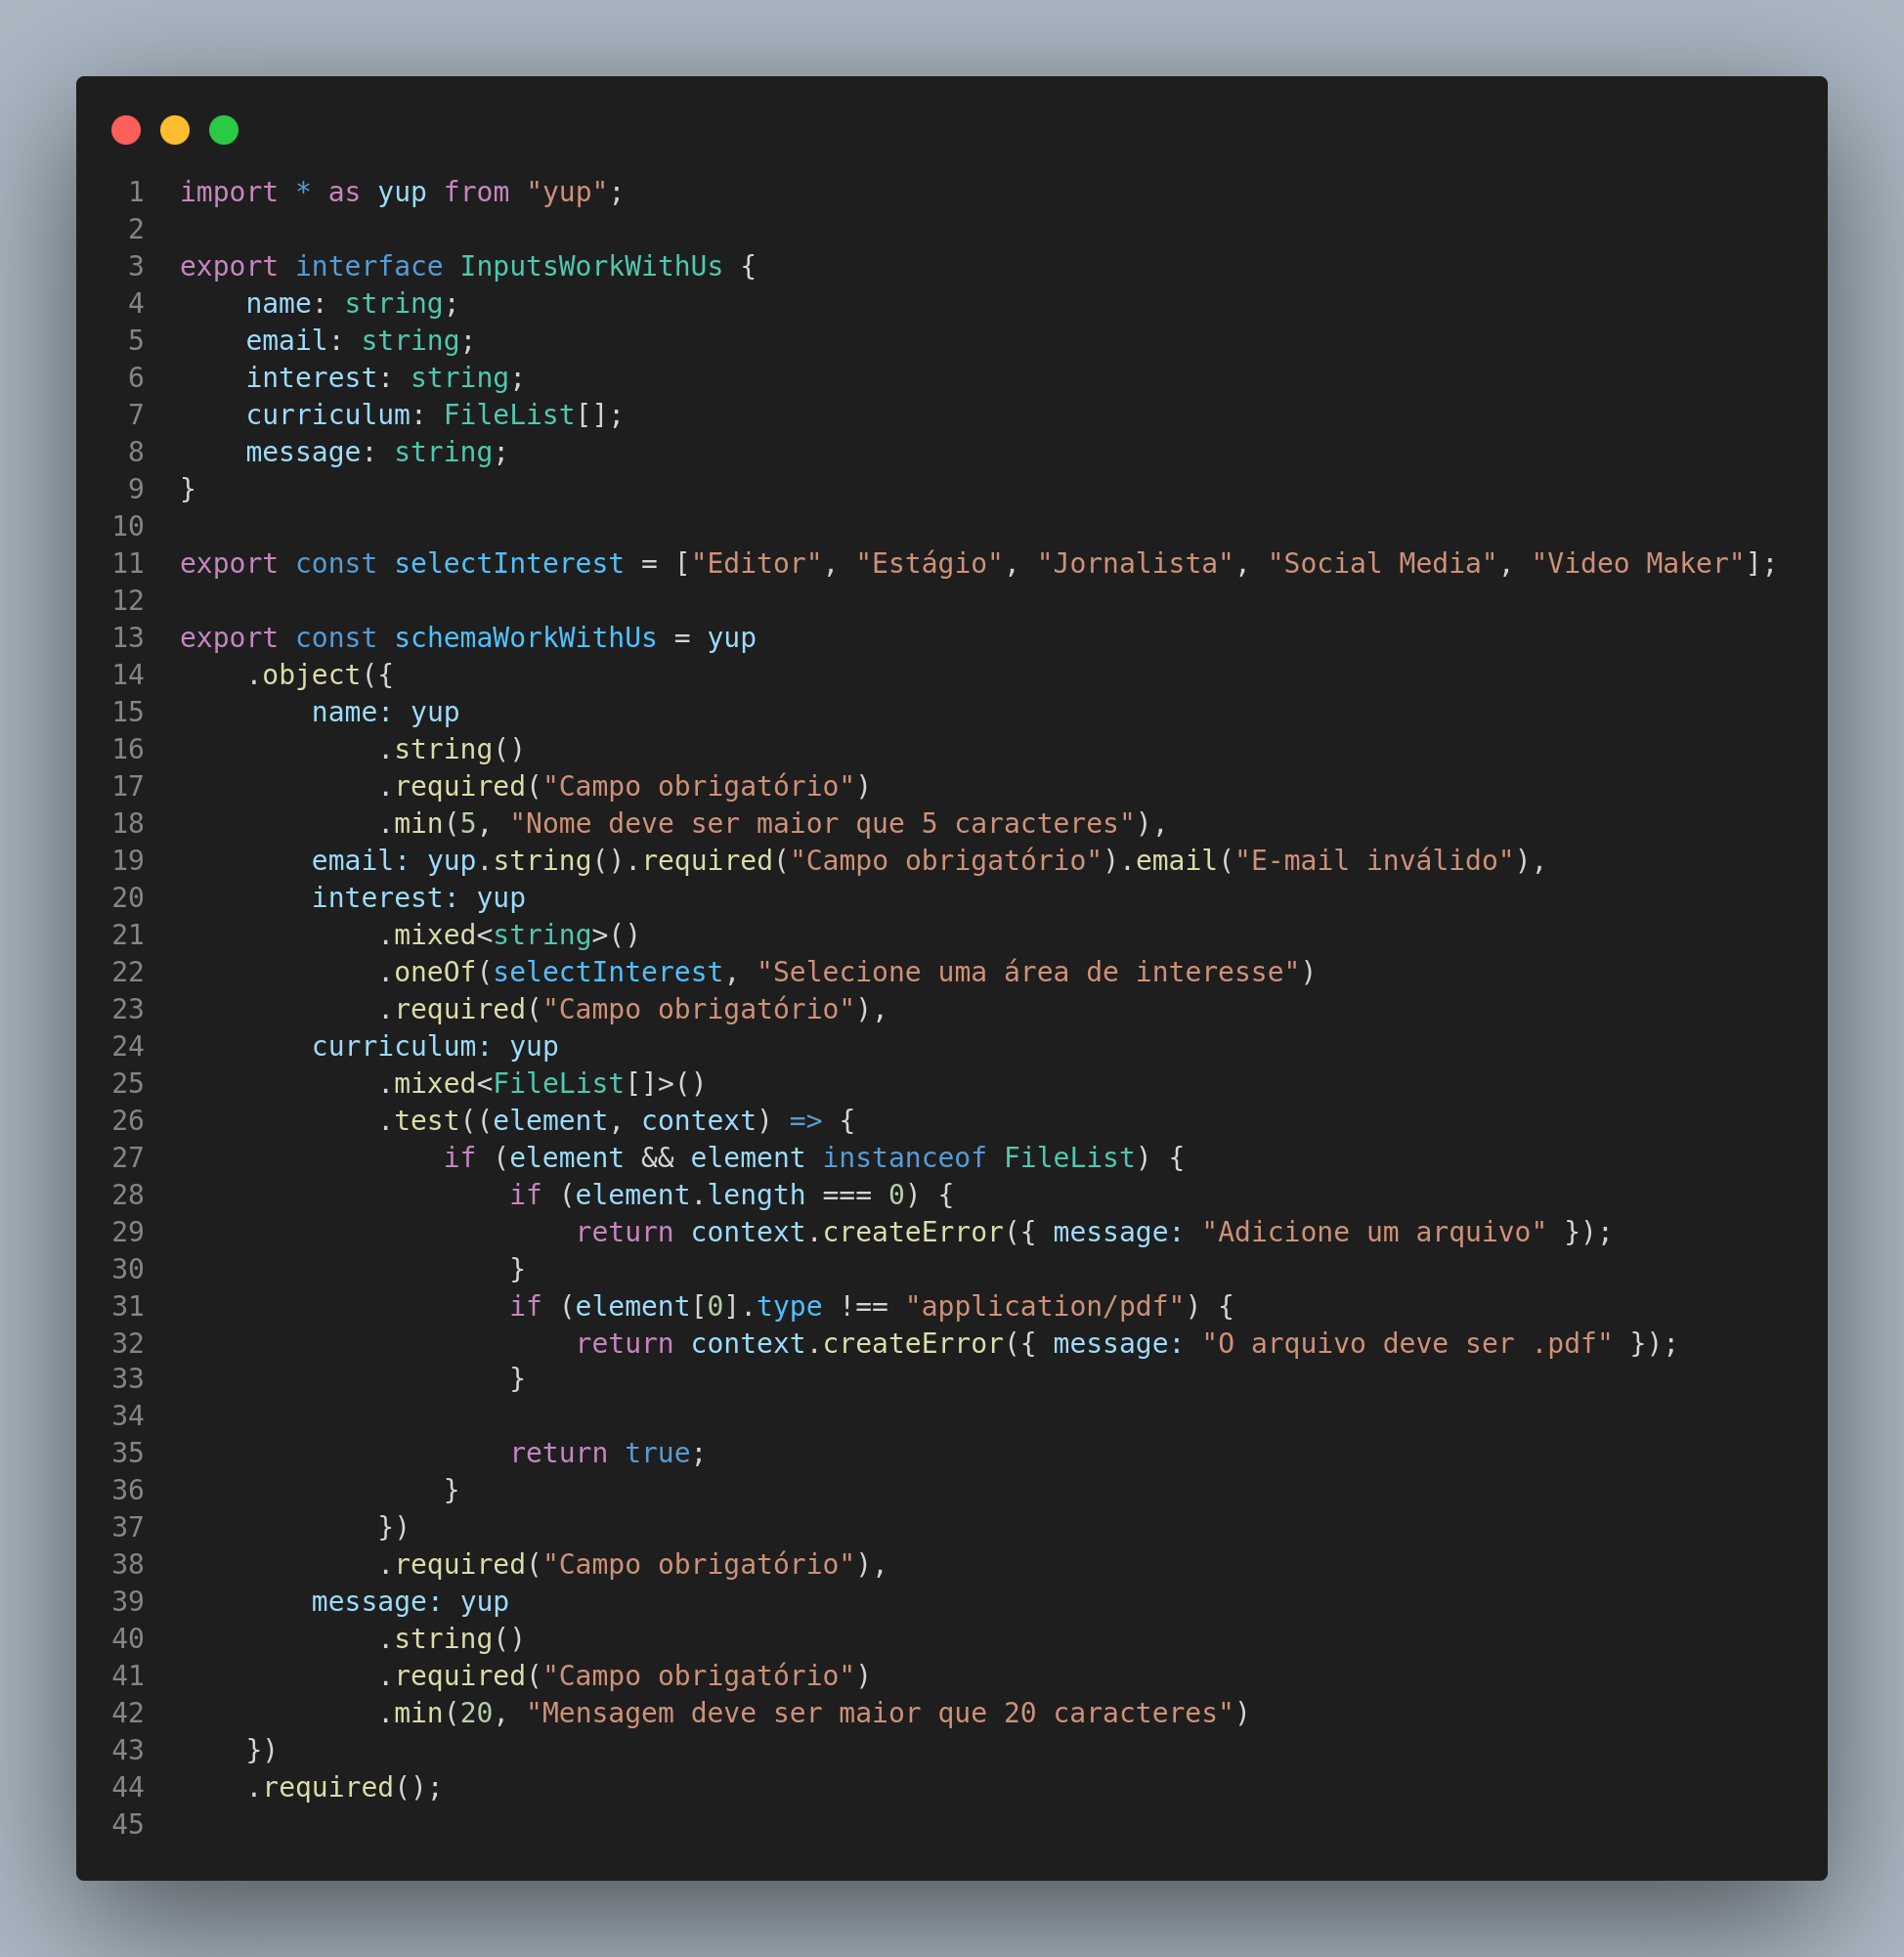Click the "Video Maker" string

coord(1638,563)
